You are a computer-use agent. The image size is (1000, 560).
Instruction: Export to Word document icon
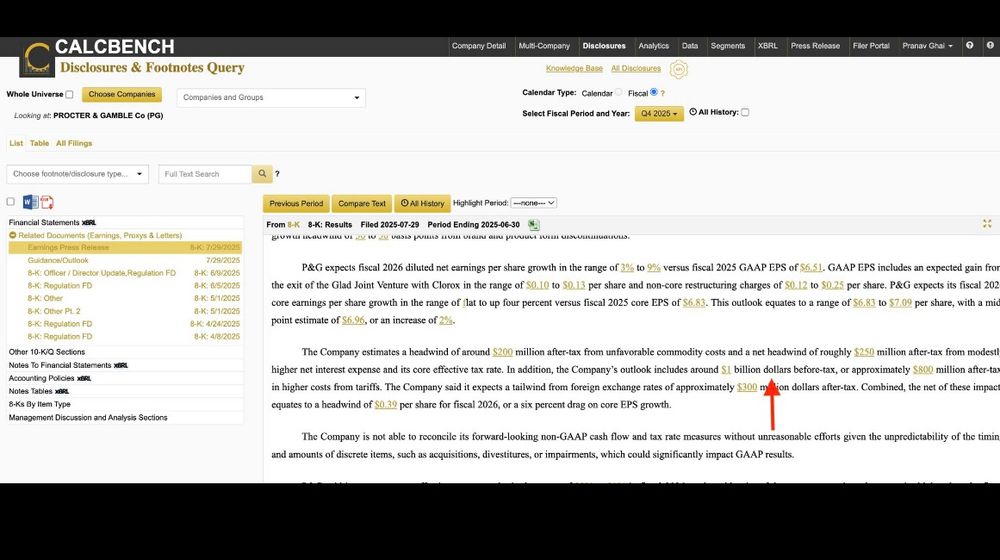(x=30, y=202)
